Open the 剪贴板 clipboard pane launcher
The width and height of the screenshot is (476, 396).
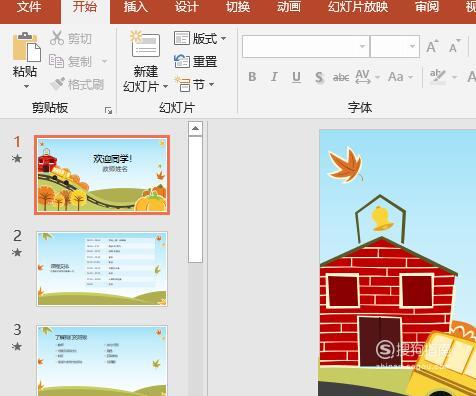coord(108,111)
